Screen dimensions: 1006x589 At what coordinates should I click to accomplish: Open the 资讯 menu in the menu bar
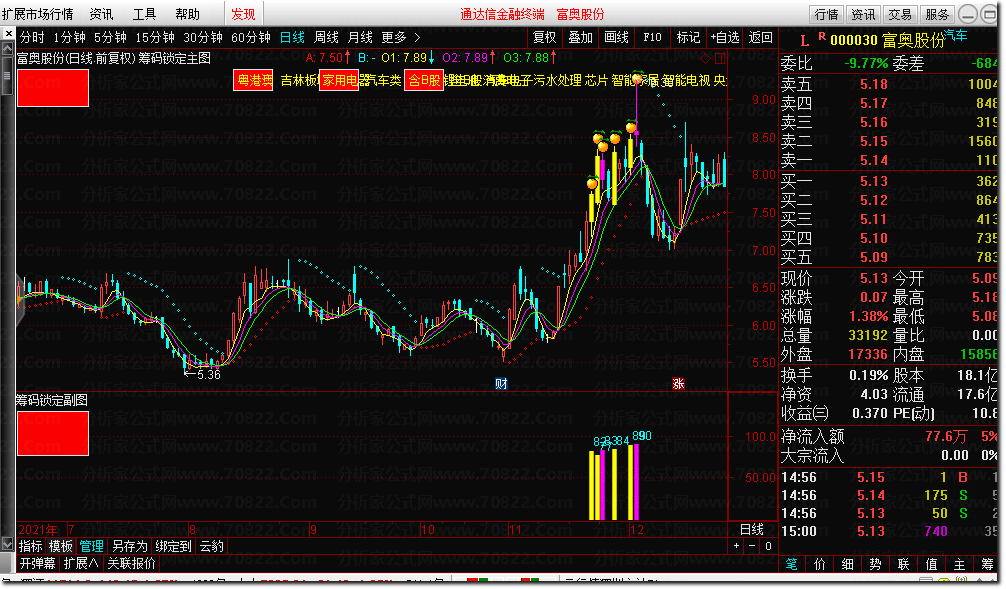pyautogui.click(x=101, y=13)
